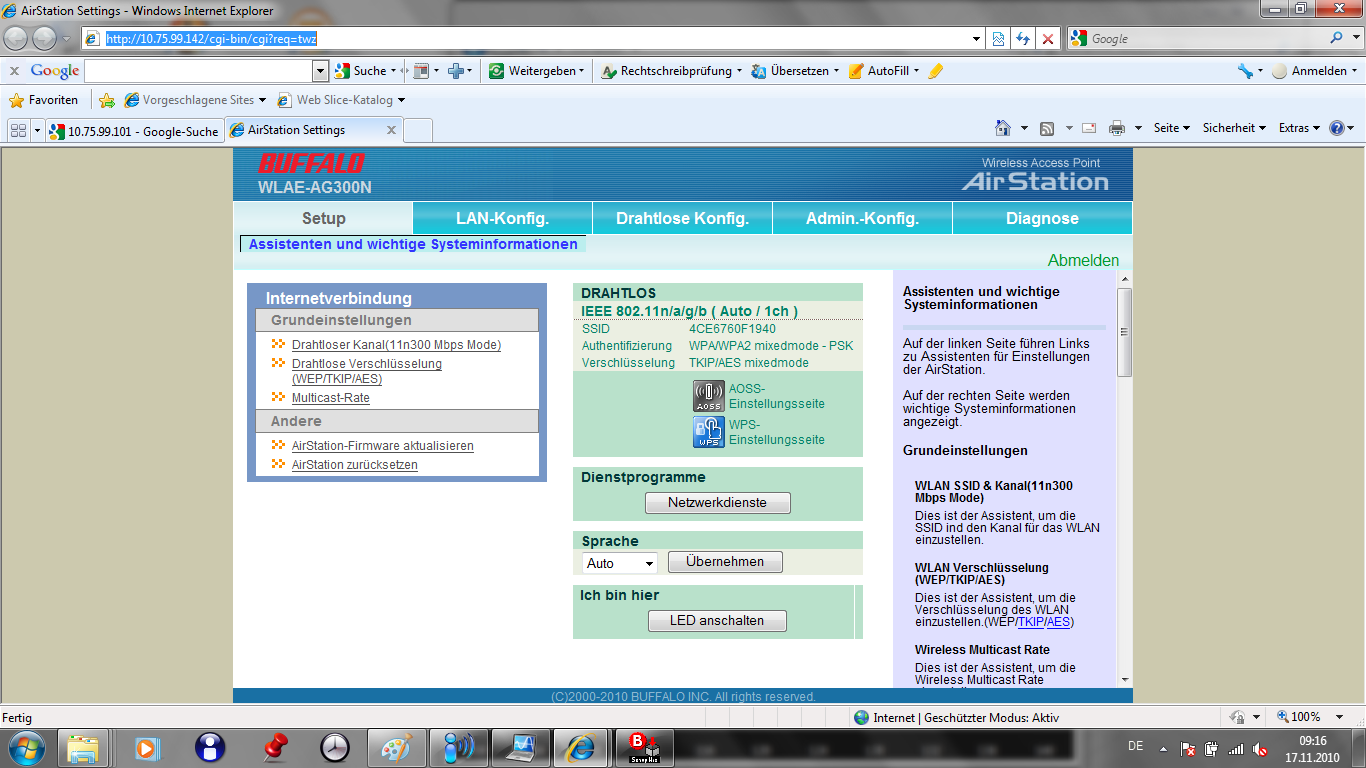Image resolution: width=1366 pixels, height=768 pixels.
Task: Click the WPS icon
Action: (709, 432)
